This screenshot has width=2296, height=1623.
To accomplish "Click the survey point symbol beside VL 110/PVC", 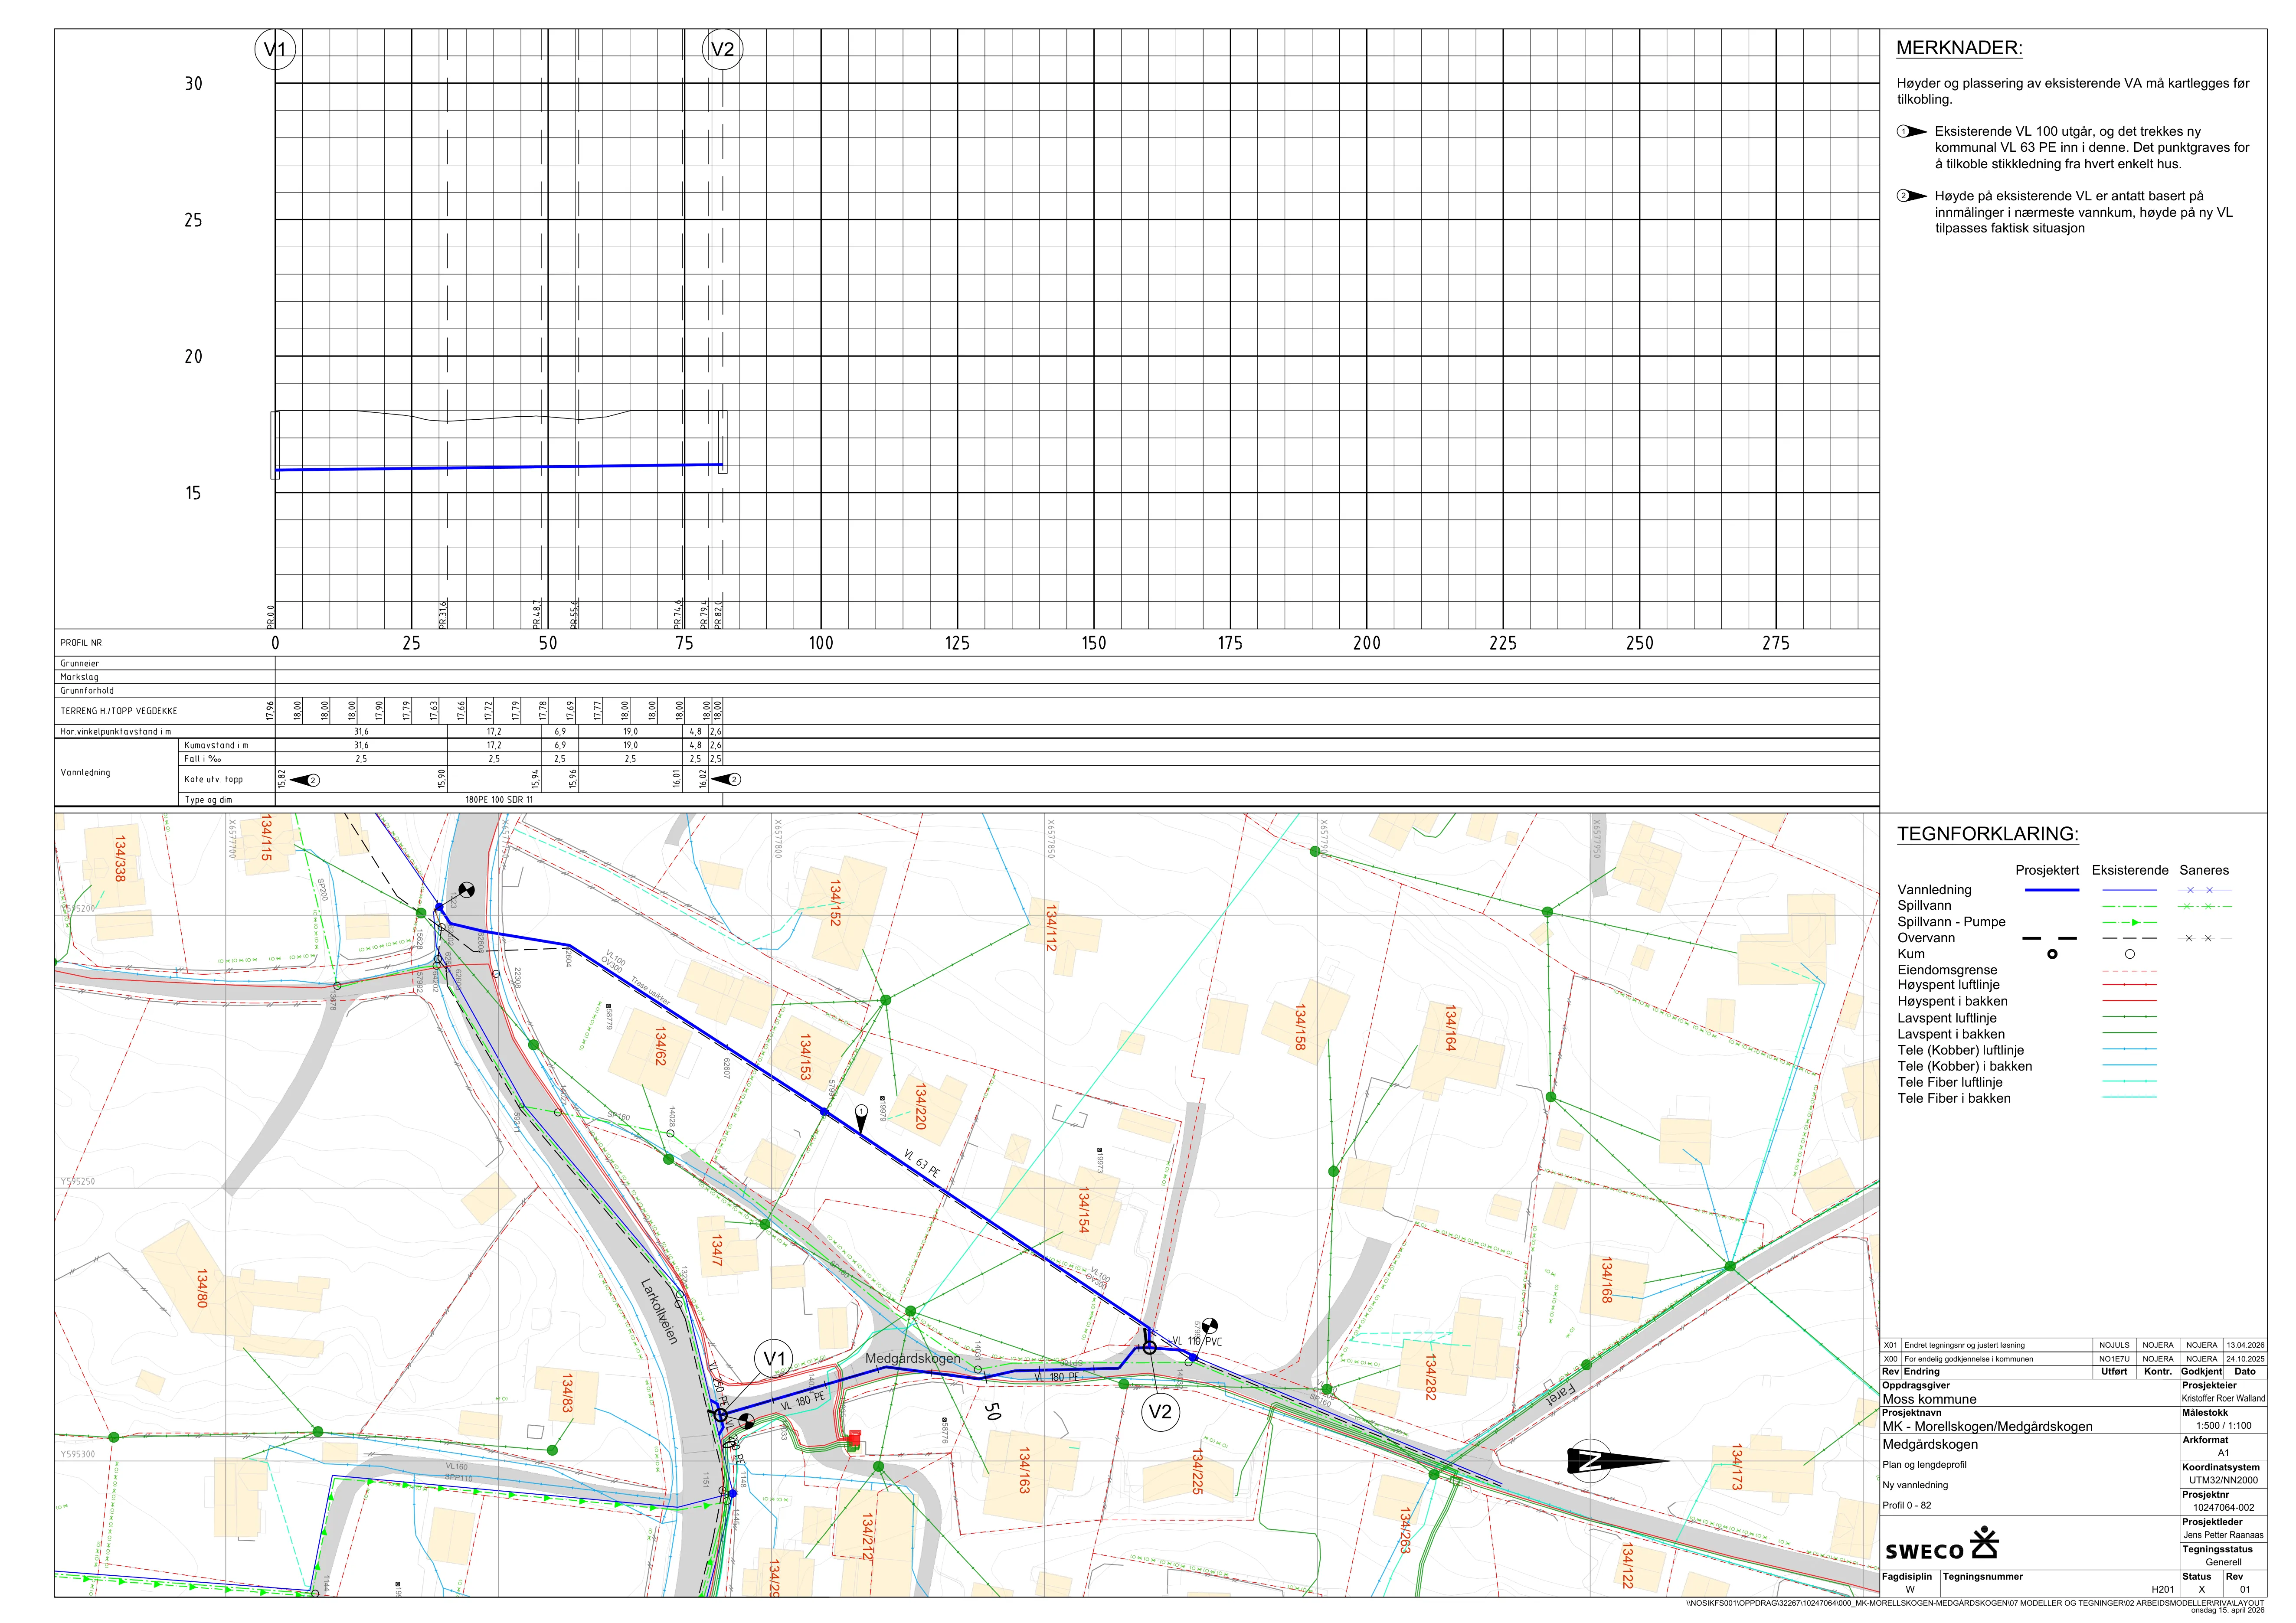I will click(1209, 1326).
